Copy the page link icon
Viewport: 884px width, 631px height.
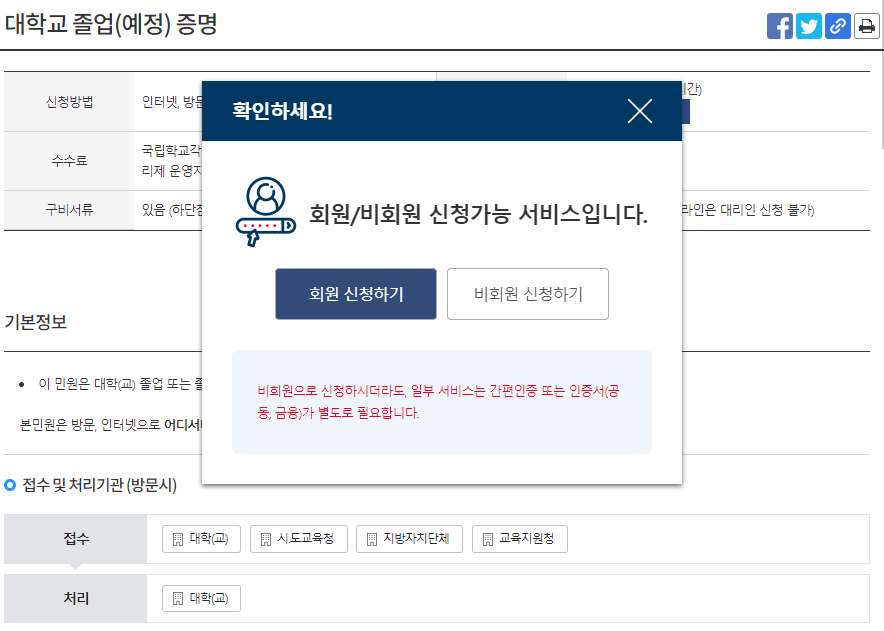837,26
